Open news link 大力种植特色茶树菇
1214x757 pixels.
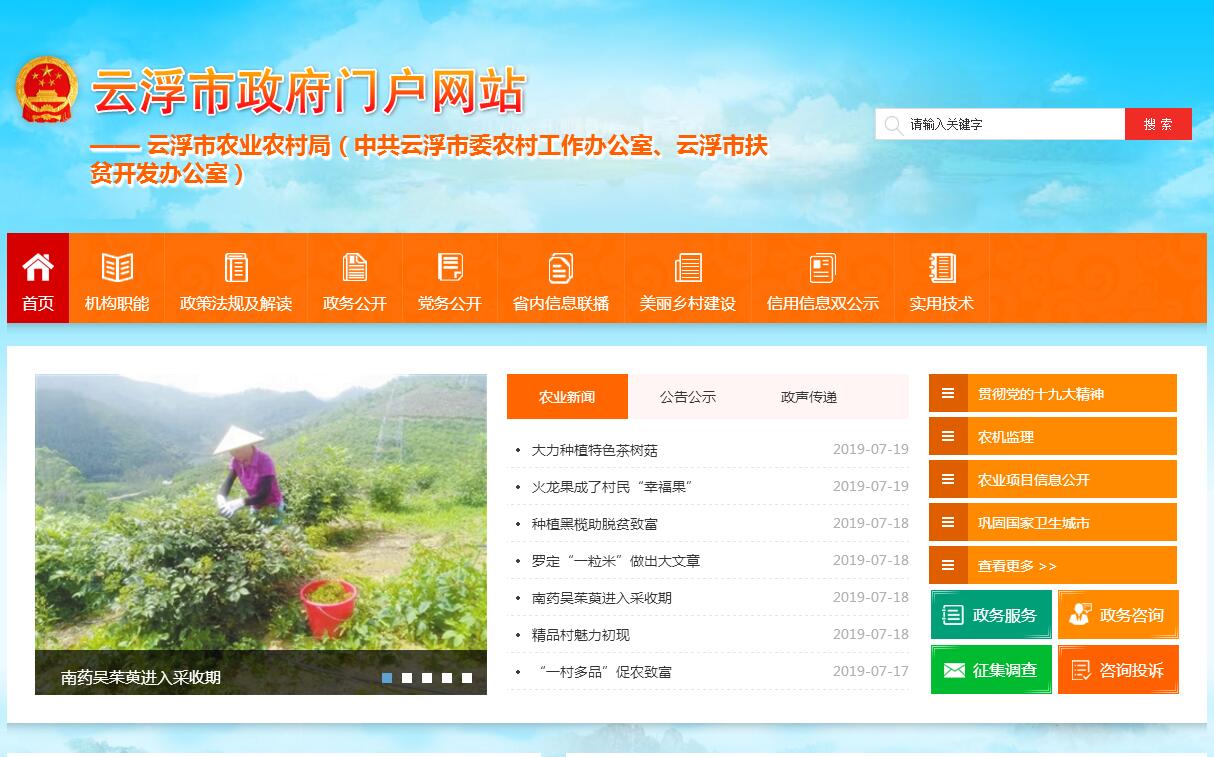pyautogui.click(x=594, y=450)
